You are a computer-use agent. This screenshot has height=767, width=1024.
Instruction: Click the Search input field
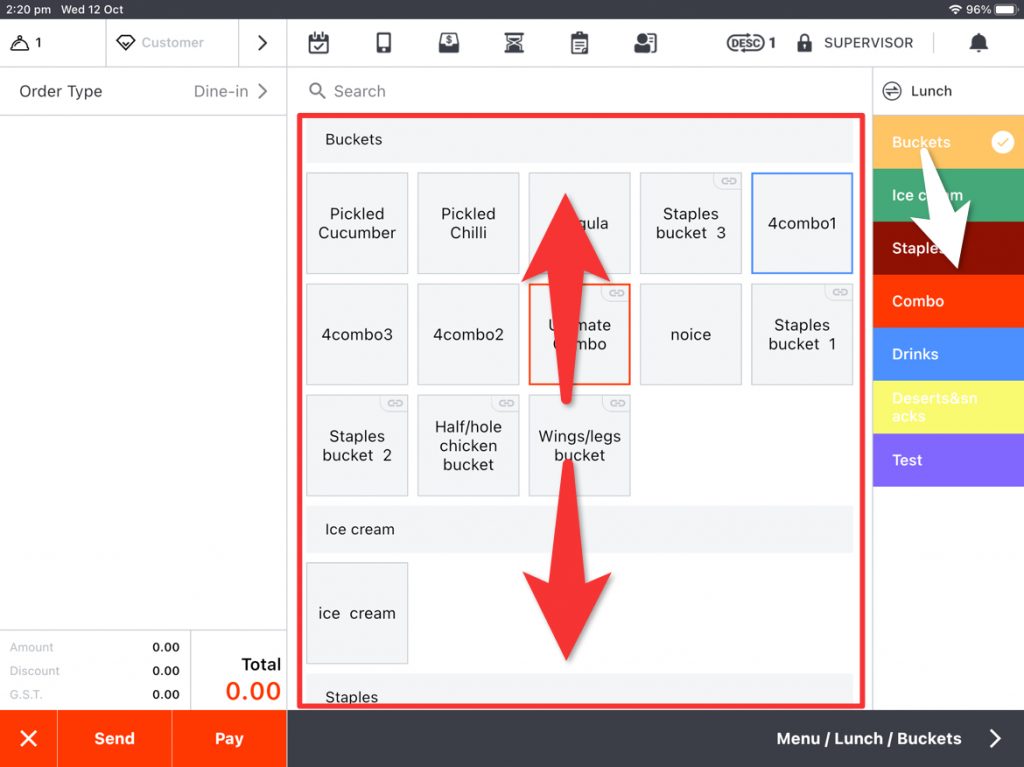580,91
